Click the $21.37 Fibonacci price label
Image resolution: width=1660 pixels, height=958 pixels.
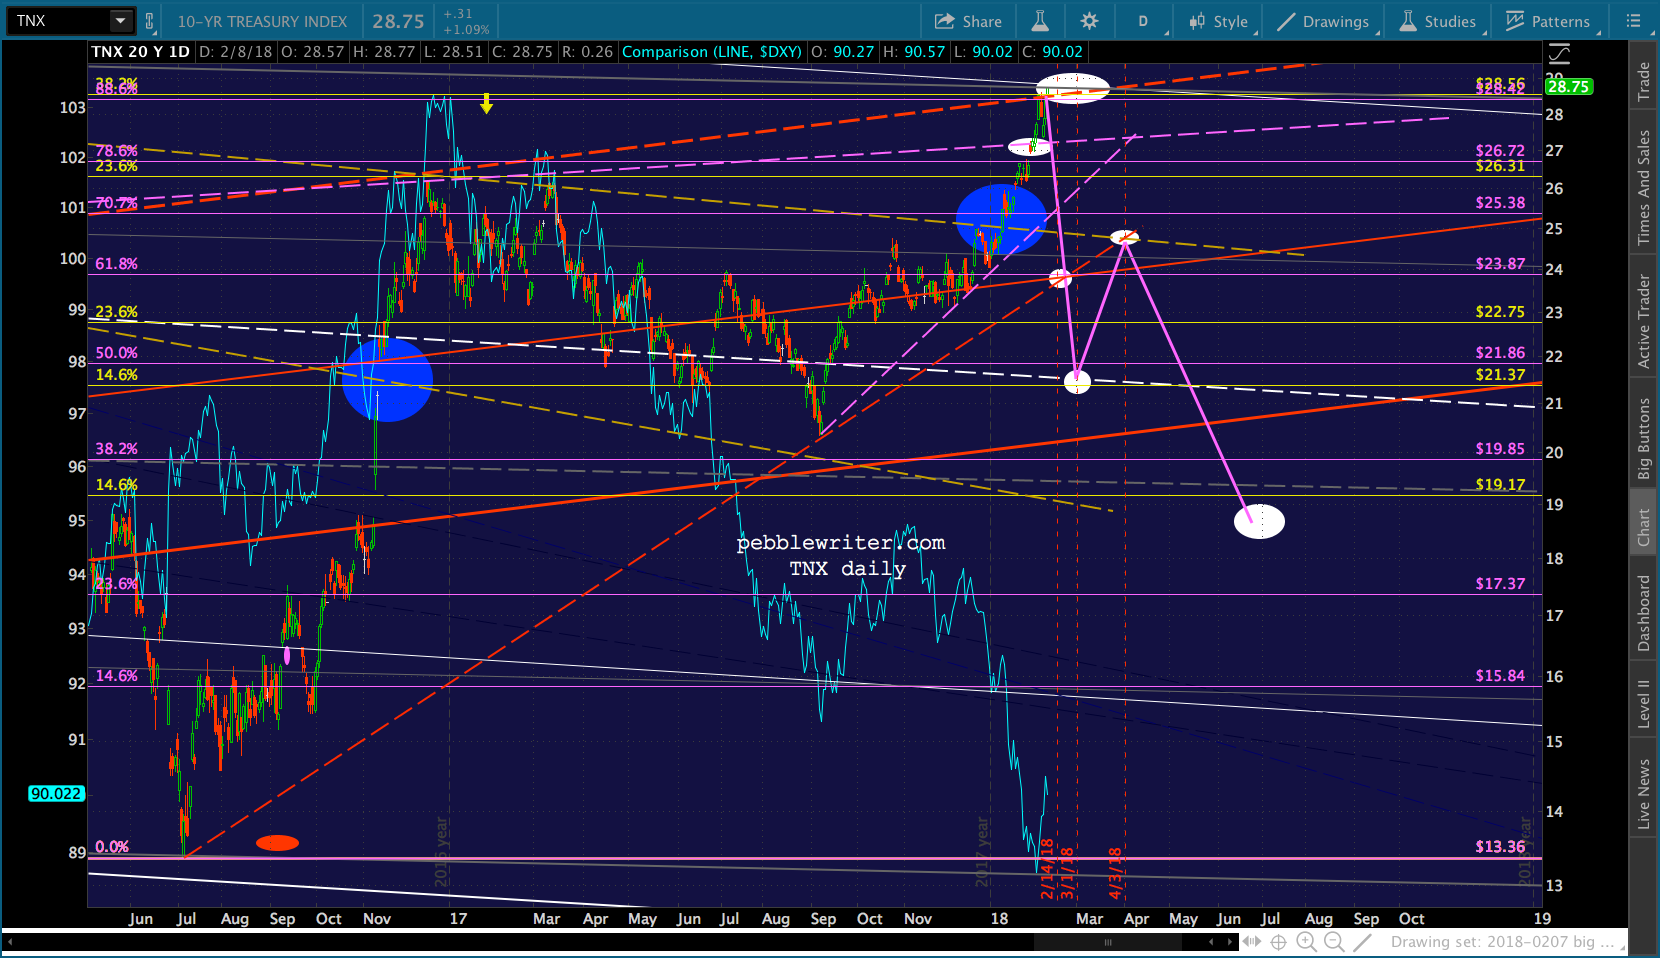pyautogui.click(x=1500, y=375)
